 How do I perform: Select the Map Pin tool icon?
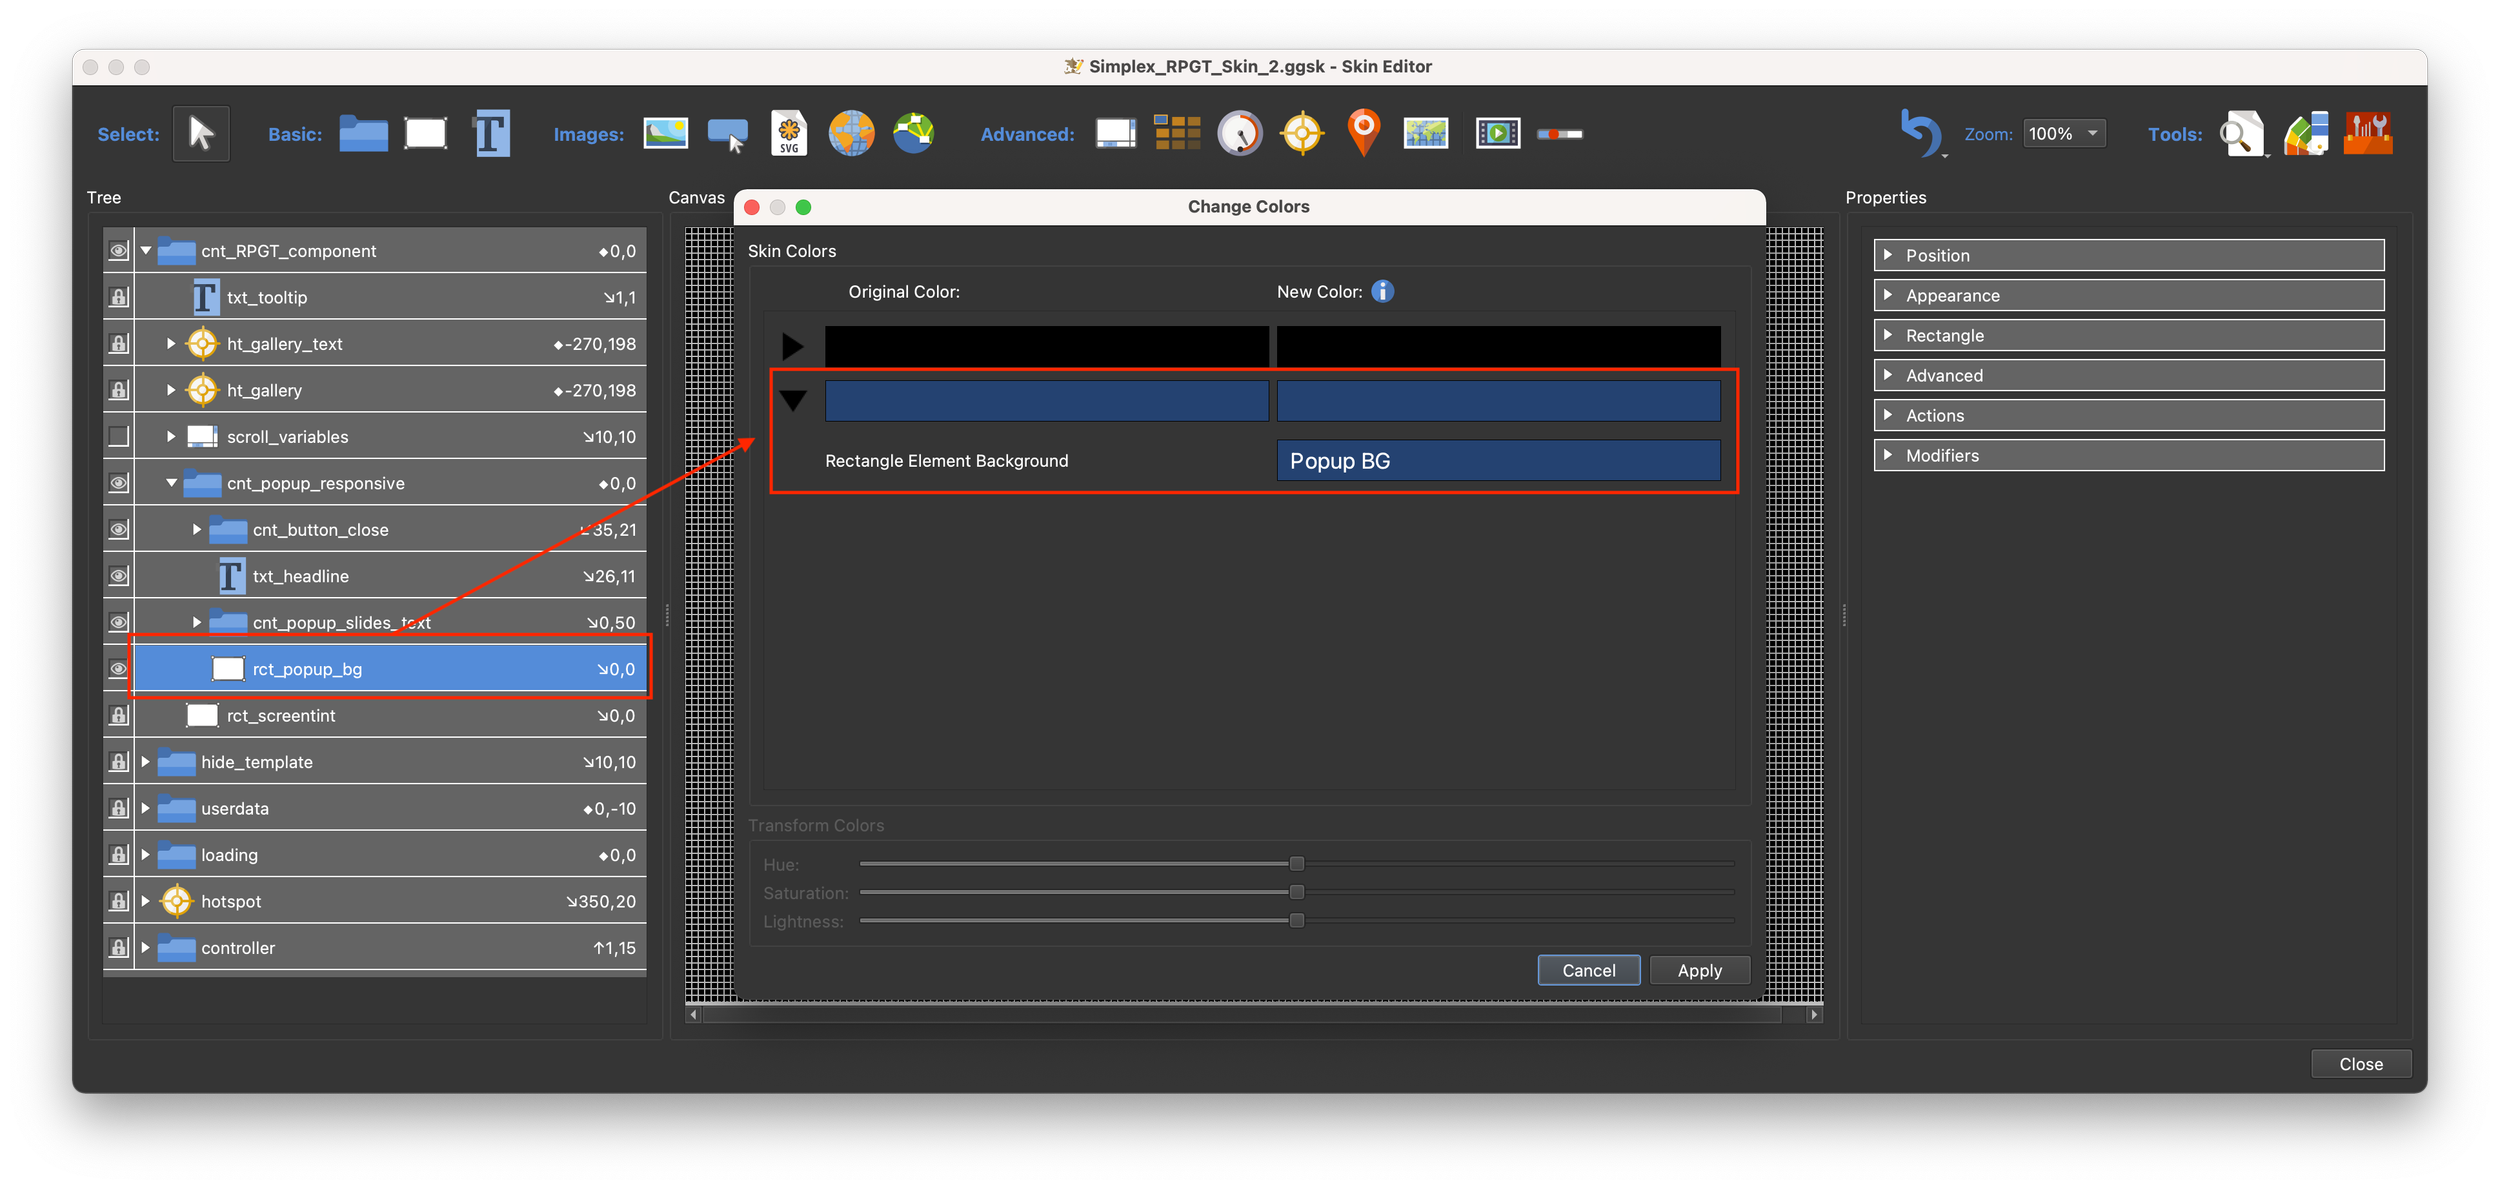tap(1363, 133)
